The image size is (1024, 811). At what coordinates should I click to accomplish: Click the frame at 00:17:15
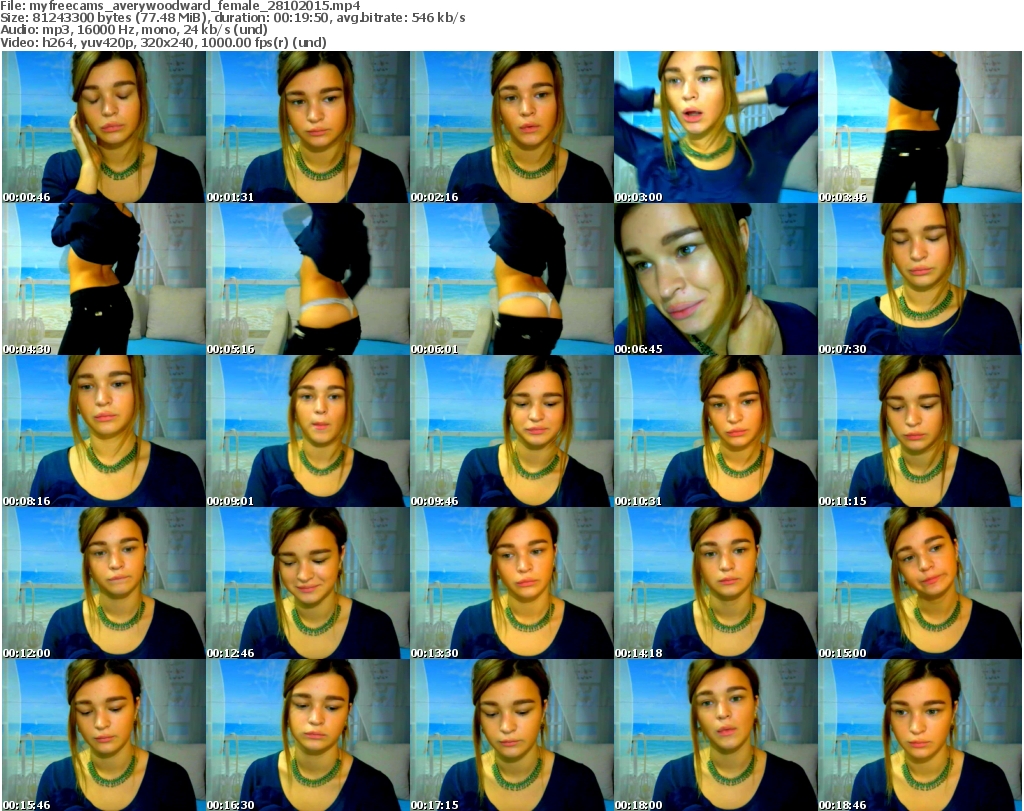(511, 735)
